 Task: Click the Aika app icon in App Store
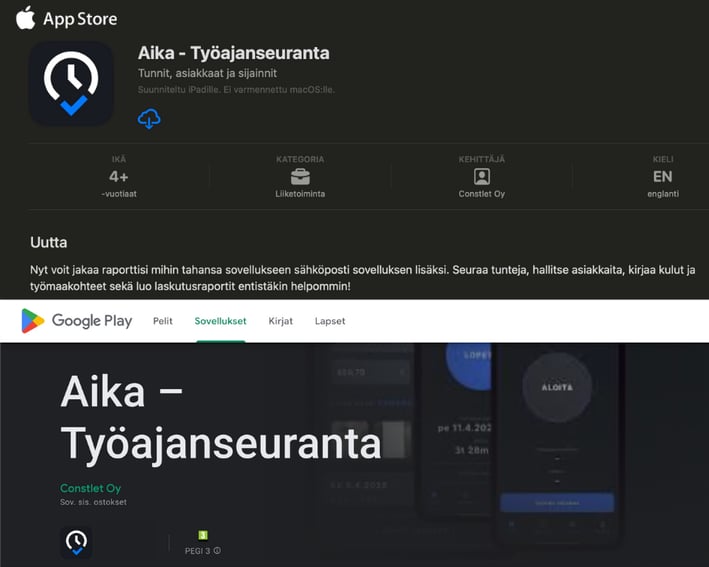click(x=71, y=84)
